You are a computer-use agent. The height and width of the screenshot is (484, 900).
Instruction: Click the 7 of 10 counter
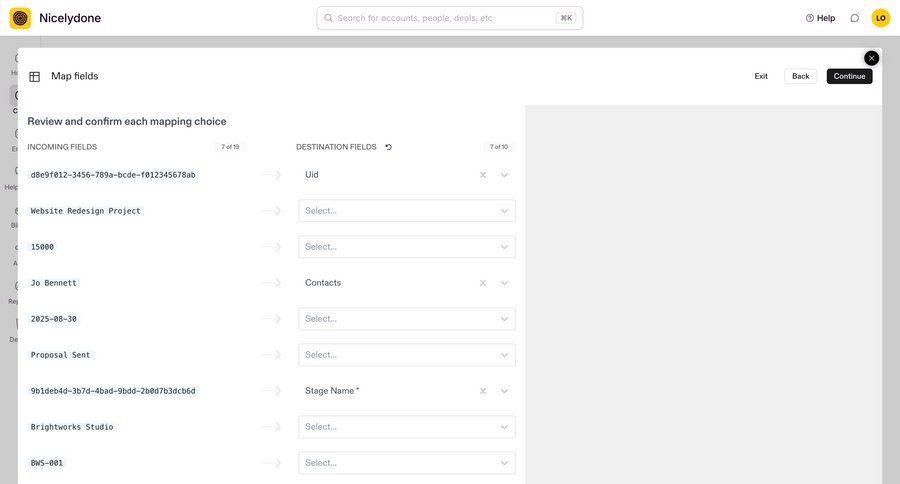(499, 147)
